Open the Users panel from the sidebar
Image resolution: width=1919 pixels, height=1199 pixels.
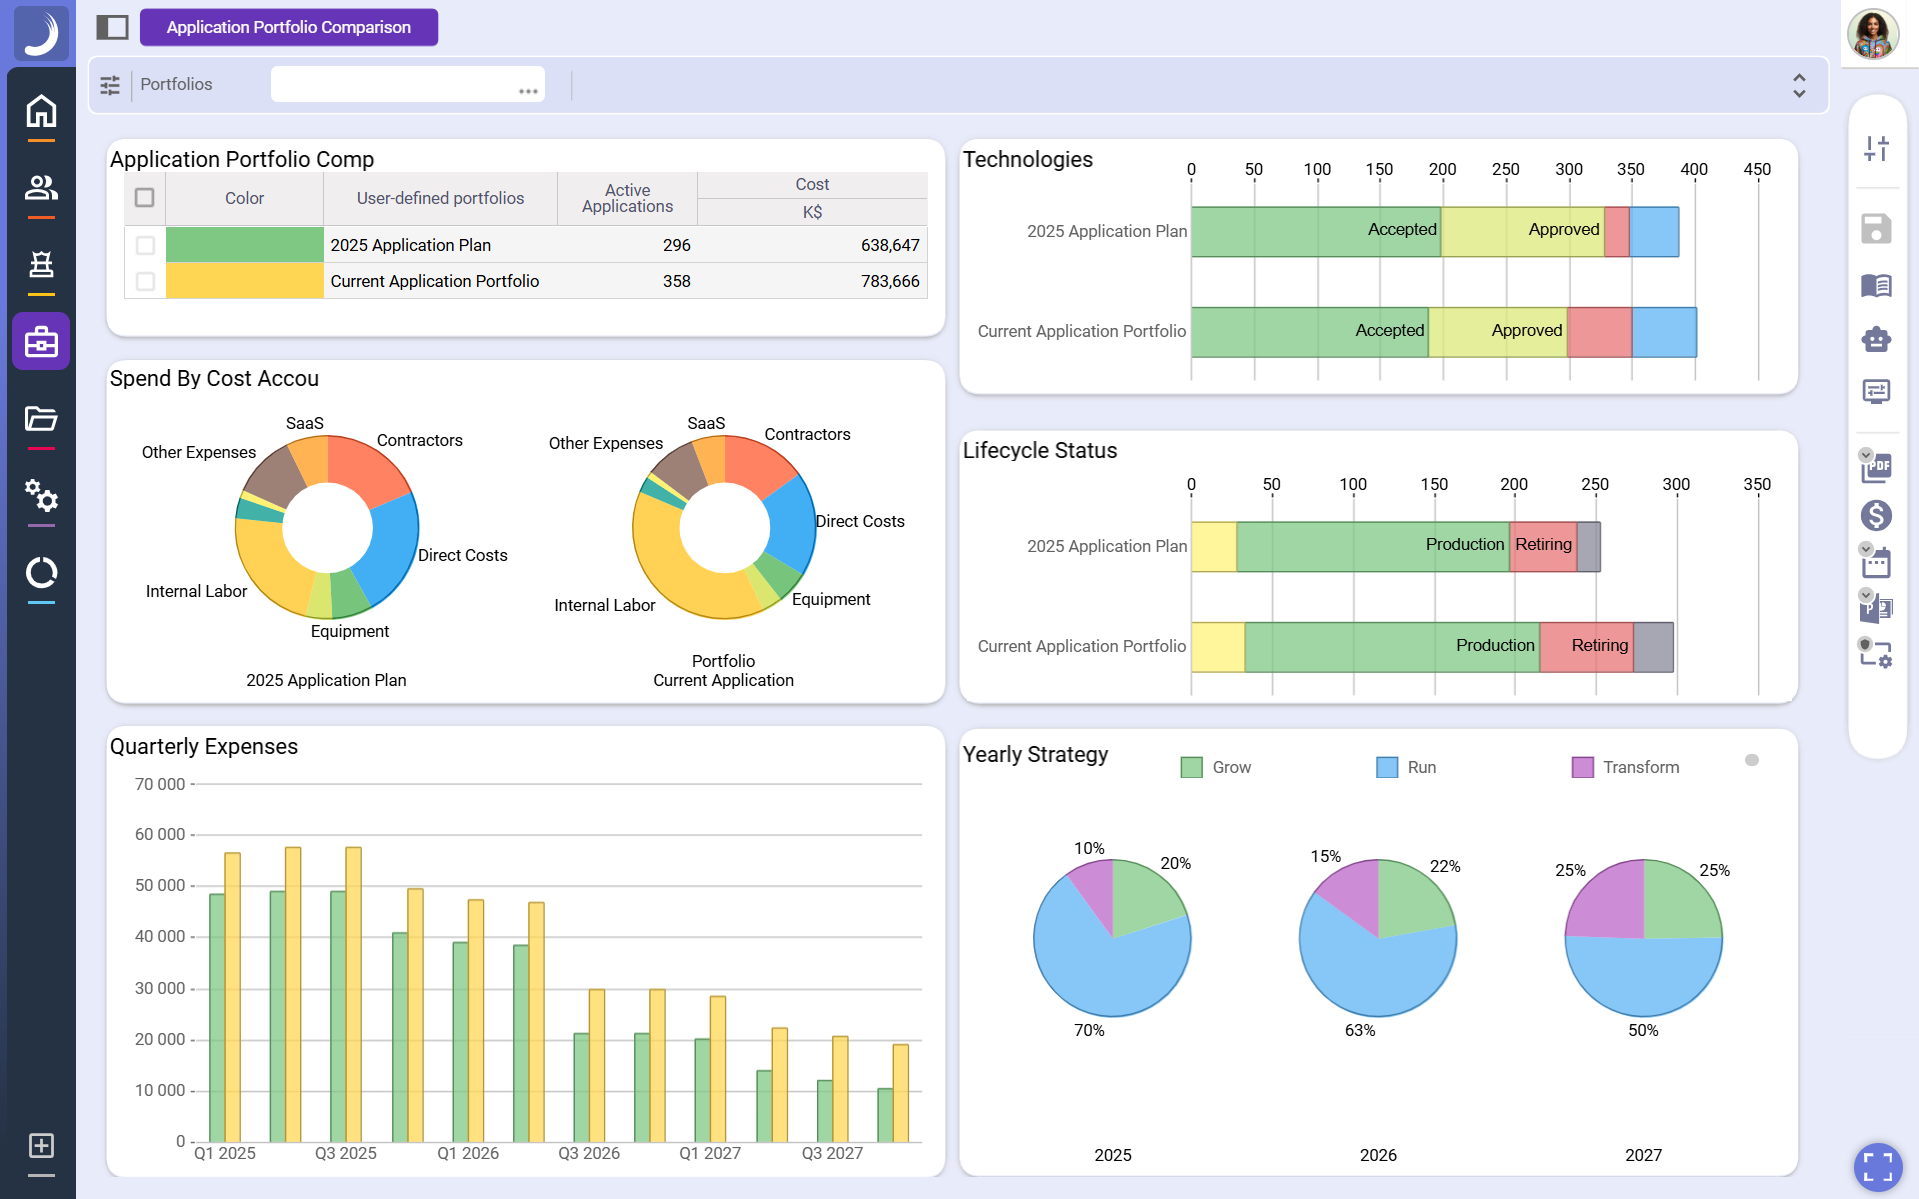[x=40, y=189]
